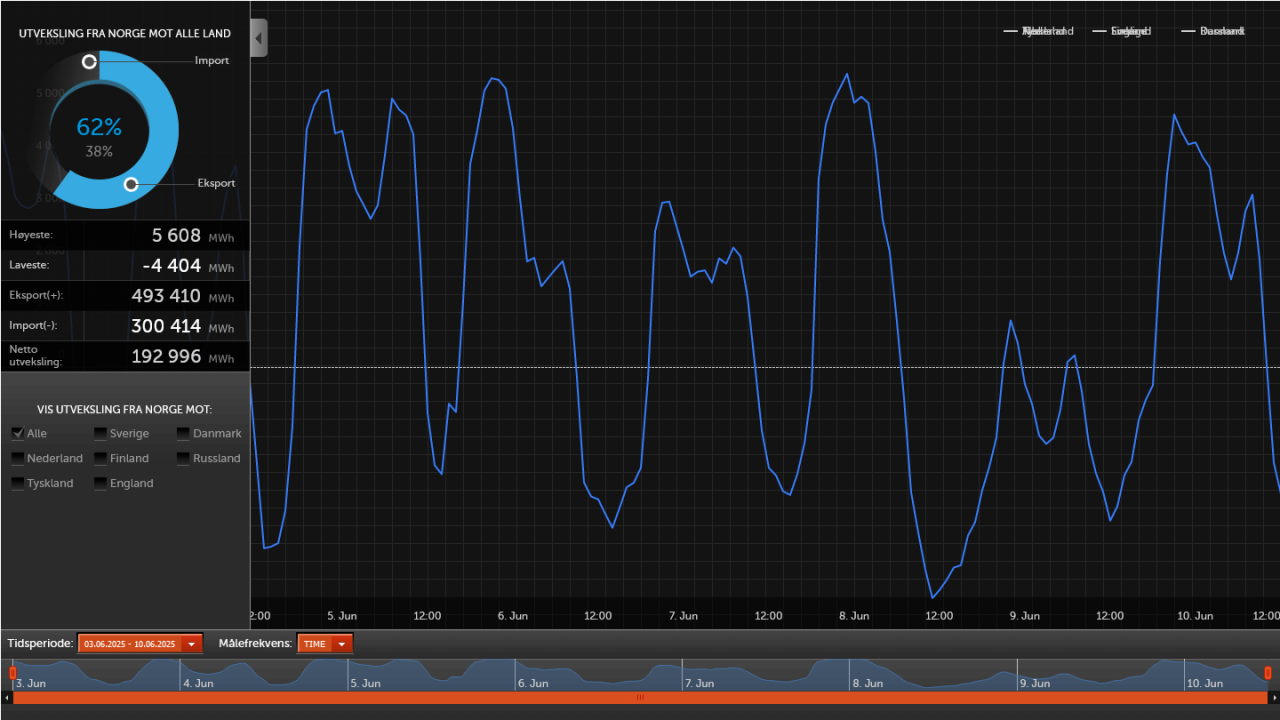1280x720 pixels.
Task: Click the first legend line marker
Action: (x=1010, y=31)
